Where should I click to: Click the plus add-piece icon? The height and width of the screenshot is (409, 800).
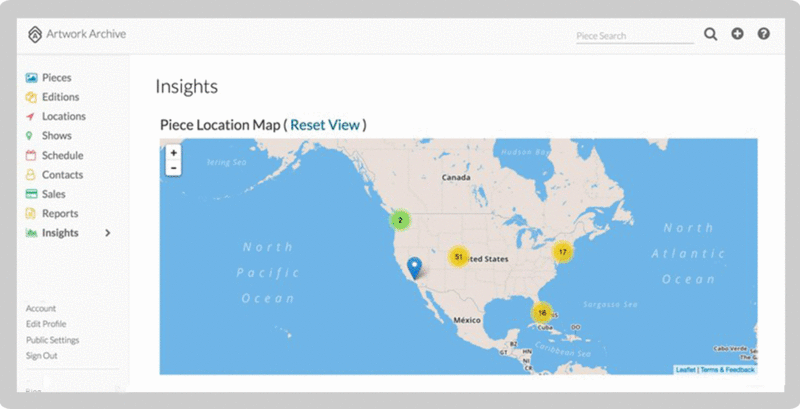pos(737,34)
